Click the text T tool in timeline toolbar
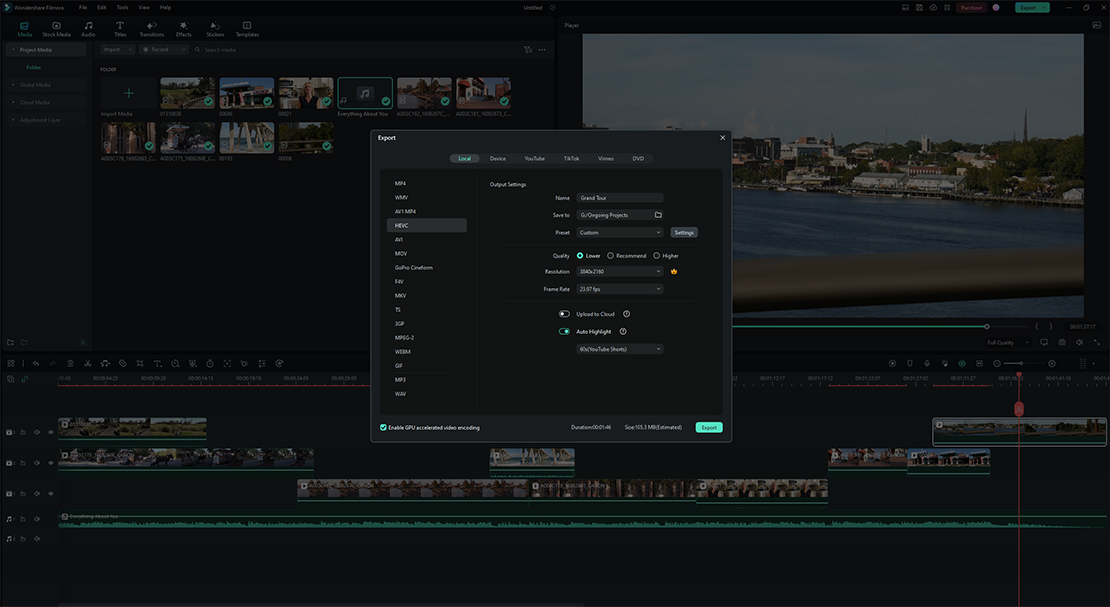The image size is (1110, 607). pyautogui.click(x=157, y=363)
